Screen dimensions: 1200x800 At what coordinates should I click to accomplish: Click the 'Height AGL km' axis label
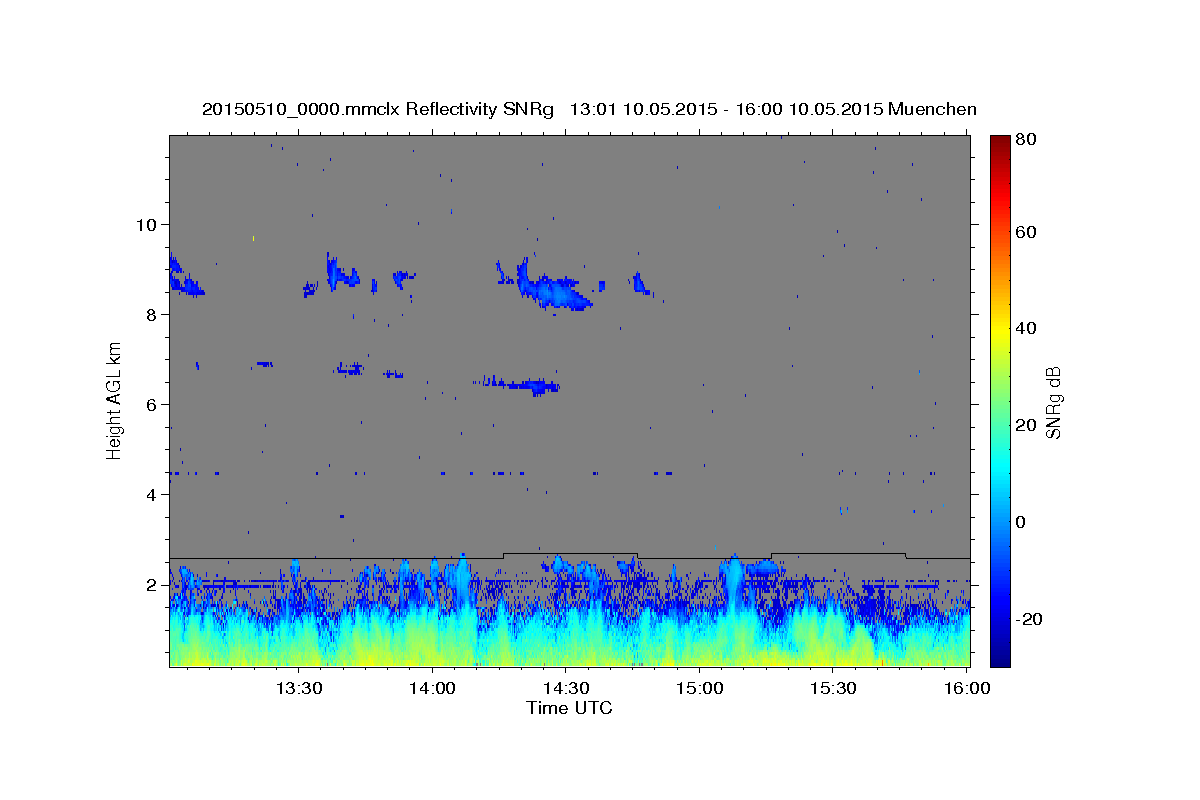tap(115, 400)
